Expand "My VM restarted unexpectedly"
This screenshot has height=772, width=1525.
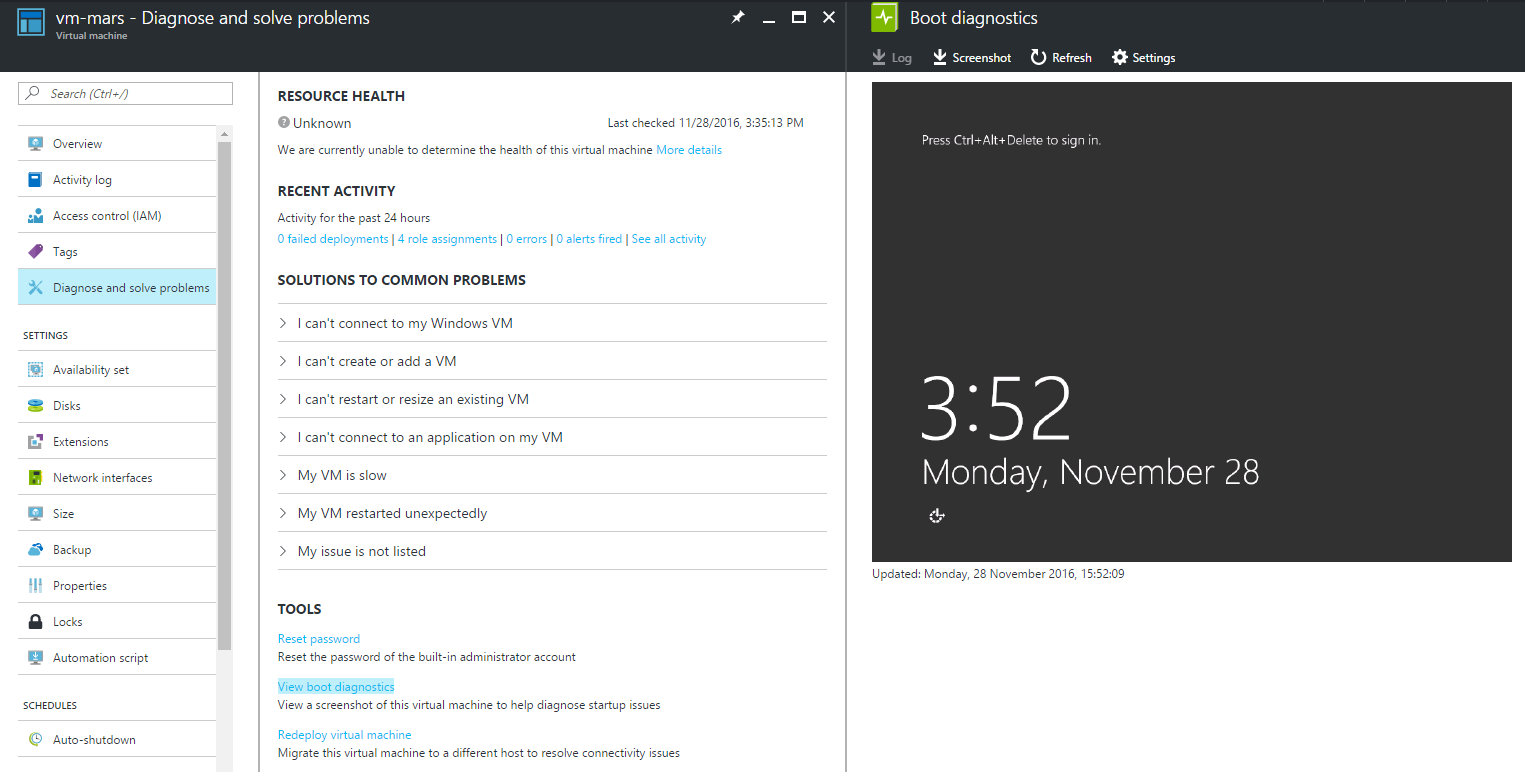(x=552, y=513)
